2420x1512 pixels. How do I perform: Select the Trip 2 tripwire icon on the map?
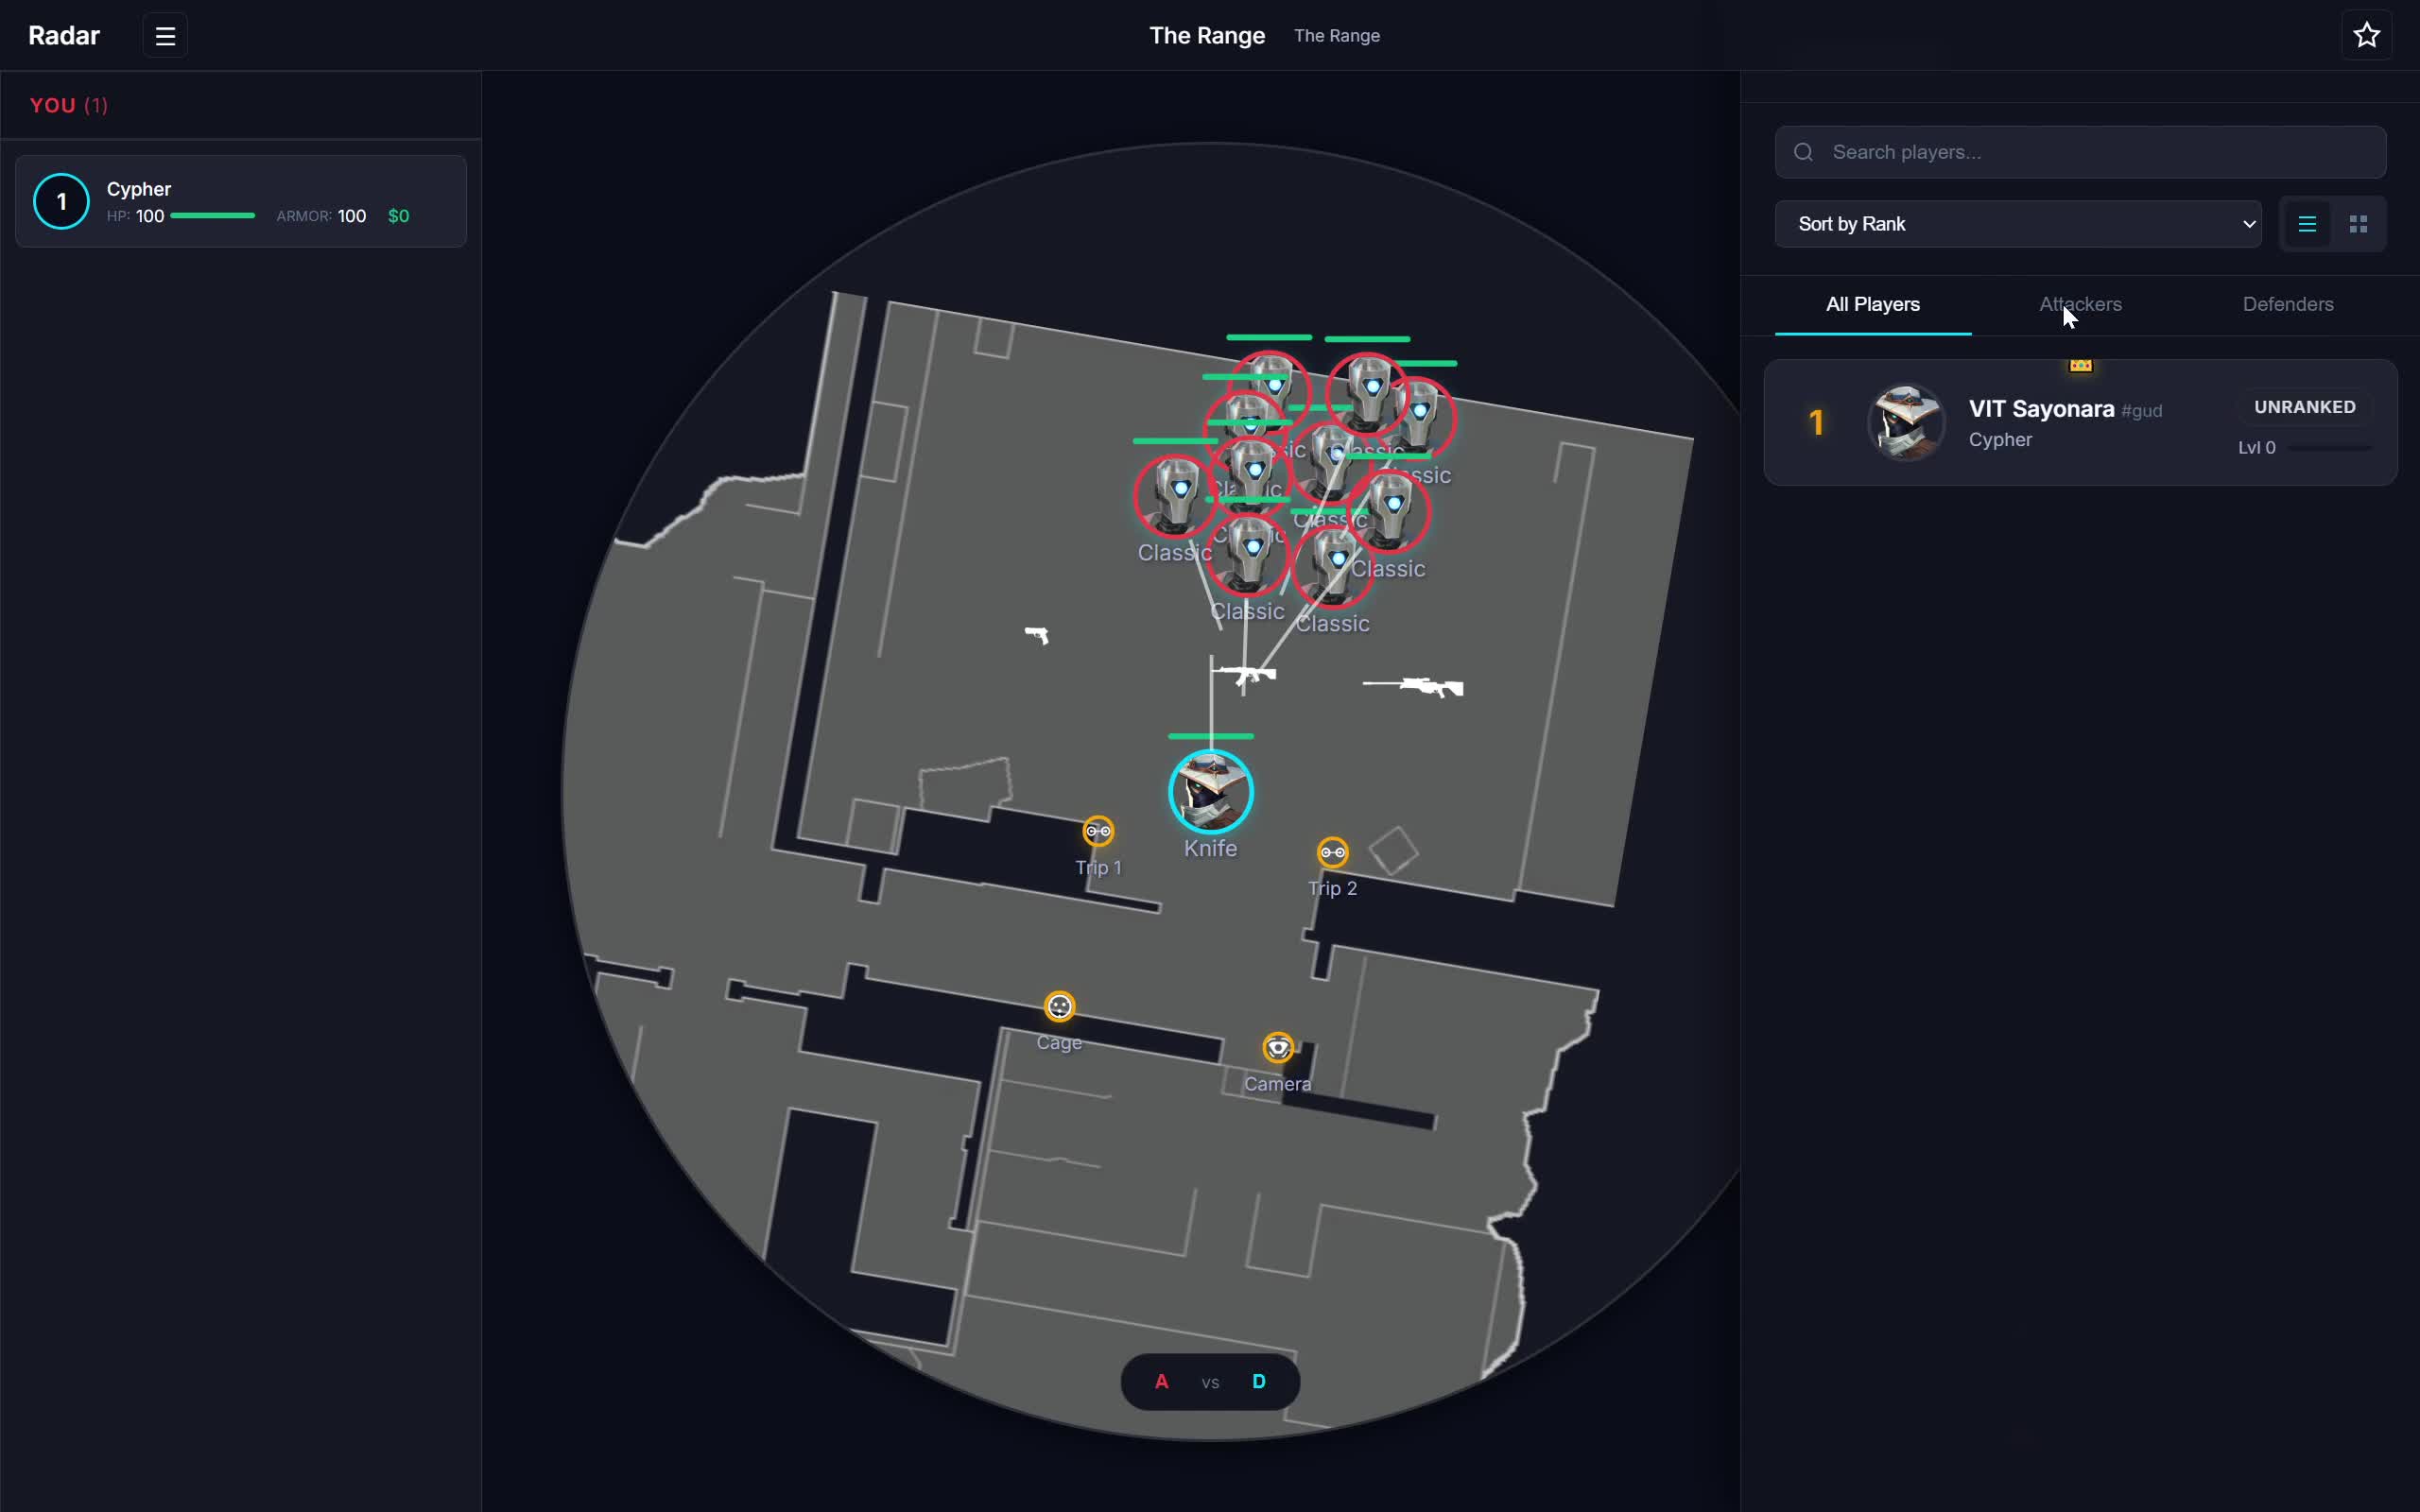[1332, 851]
